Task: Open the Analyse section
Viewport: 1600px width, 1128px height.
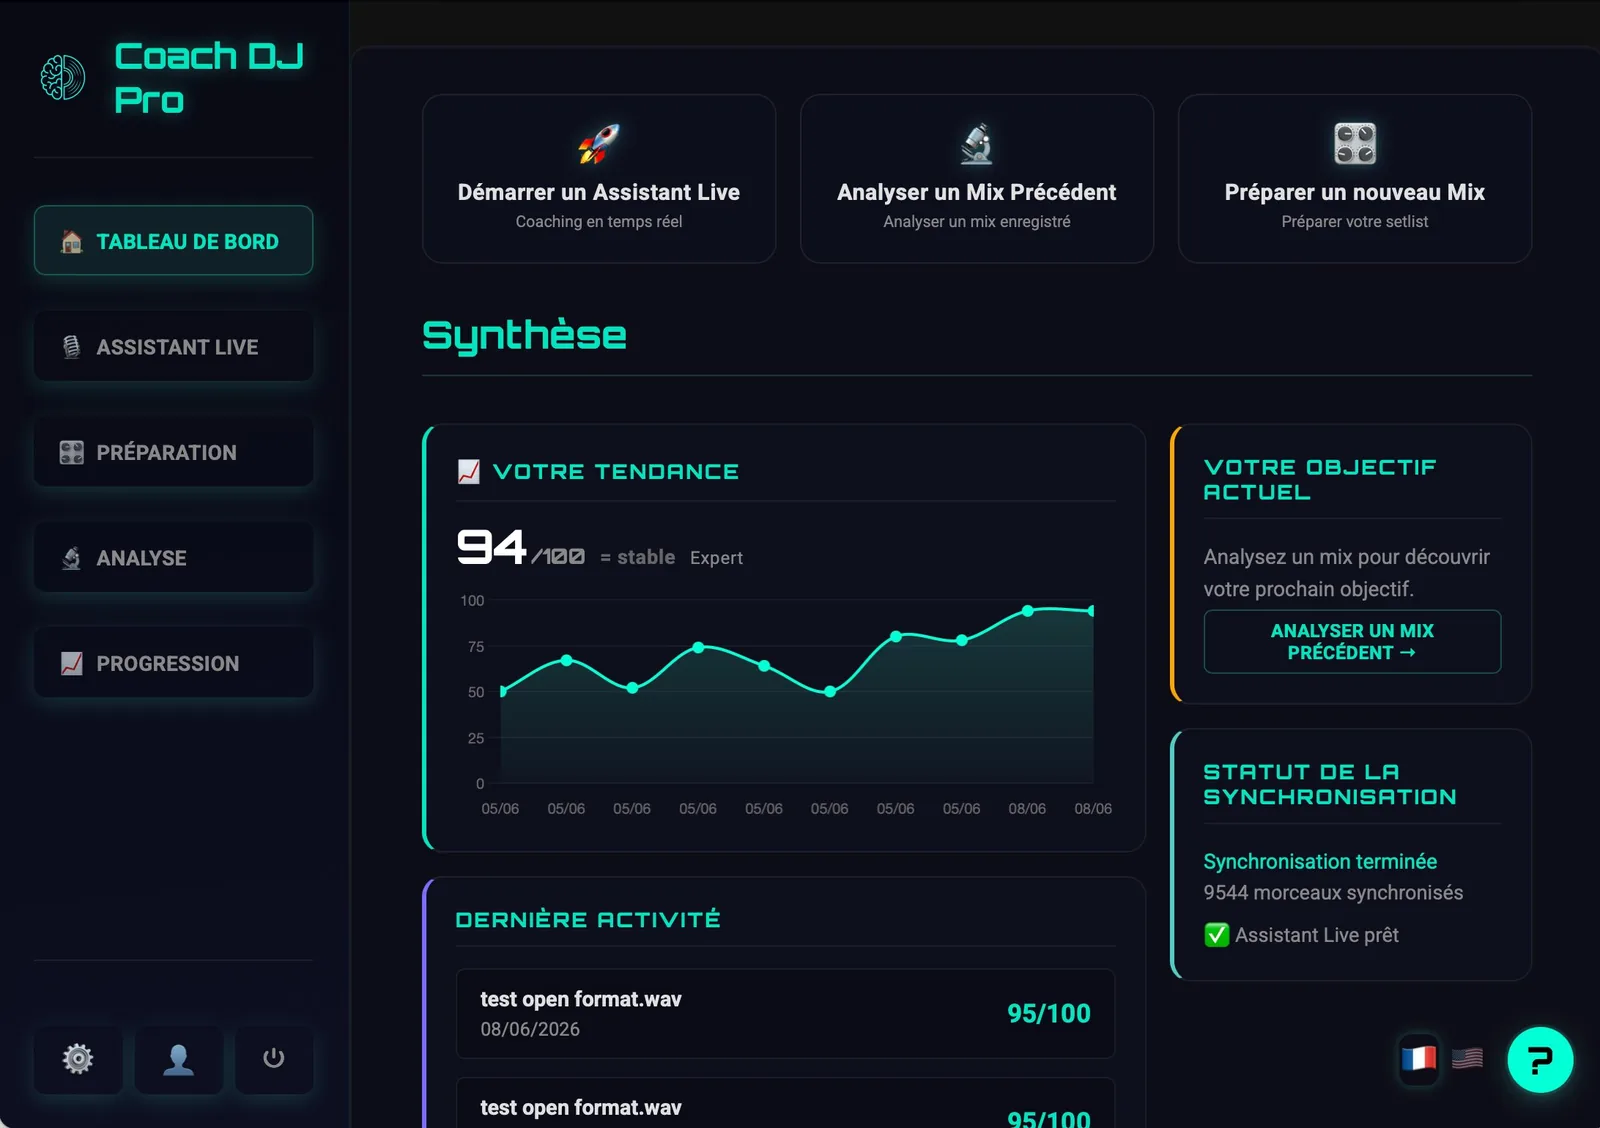Action: pyautogui.click(x=174, y=558)
